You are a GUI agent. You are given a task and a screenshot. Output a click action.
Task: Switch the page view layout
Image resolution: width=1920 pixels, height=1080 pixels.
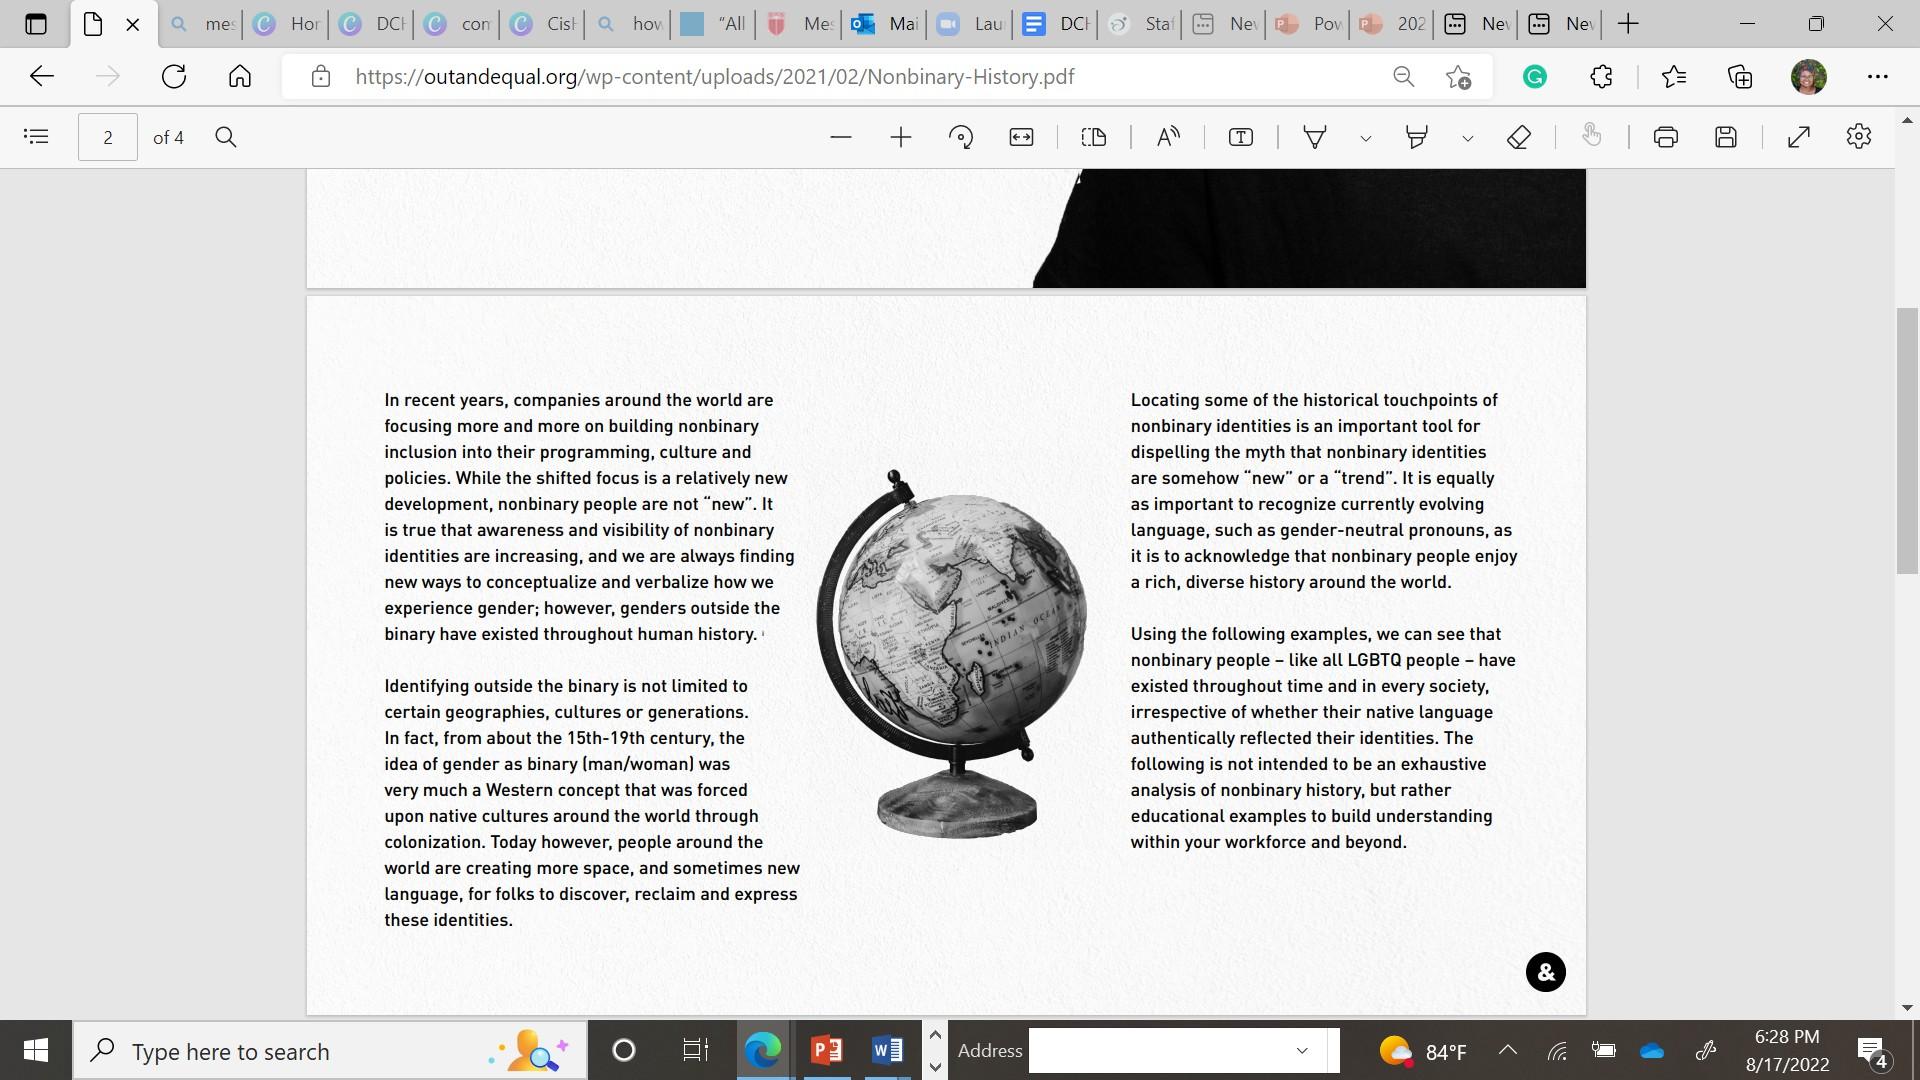[x=1094, y=137]
